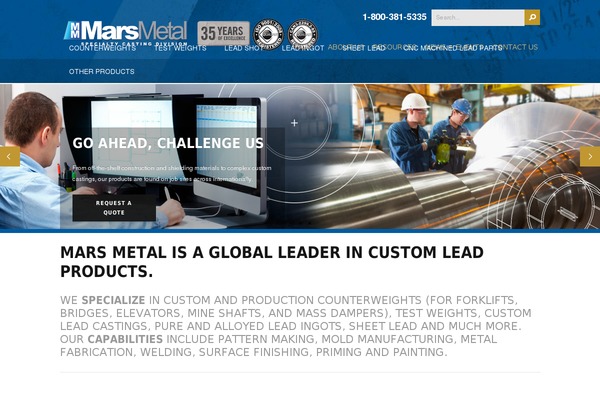
Task: Click the bold word SPECIALIZE
Action: [113, 300]
